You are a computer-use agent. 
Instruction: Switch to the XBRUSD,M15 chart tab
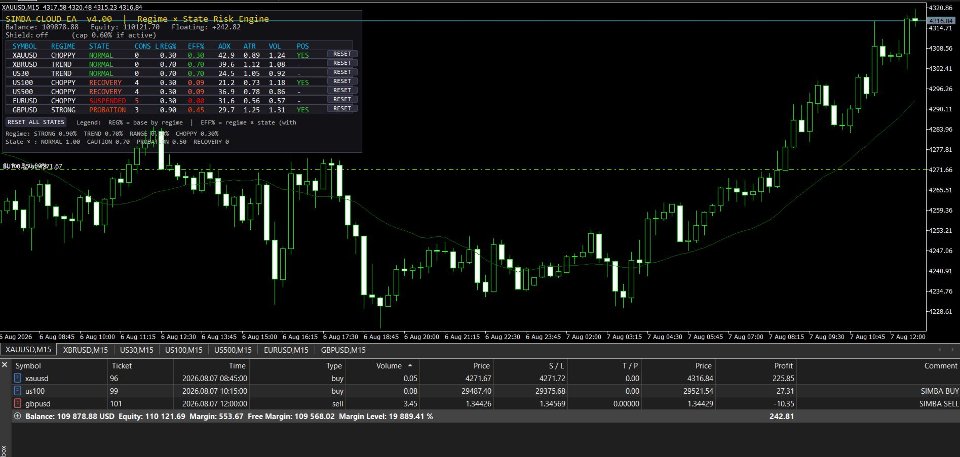click(85, 350)
